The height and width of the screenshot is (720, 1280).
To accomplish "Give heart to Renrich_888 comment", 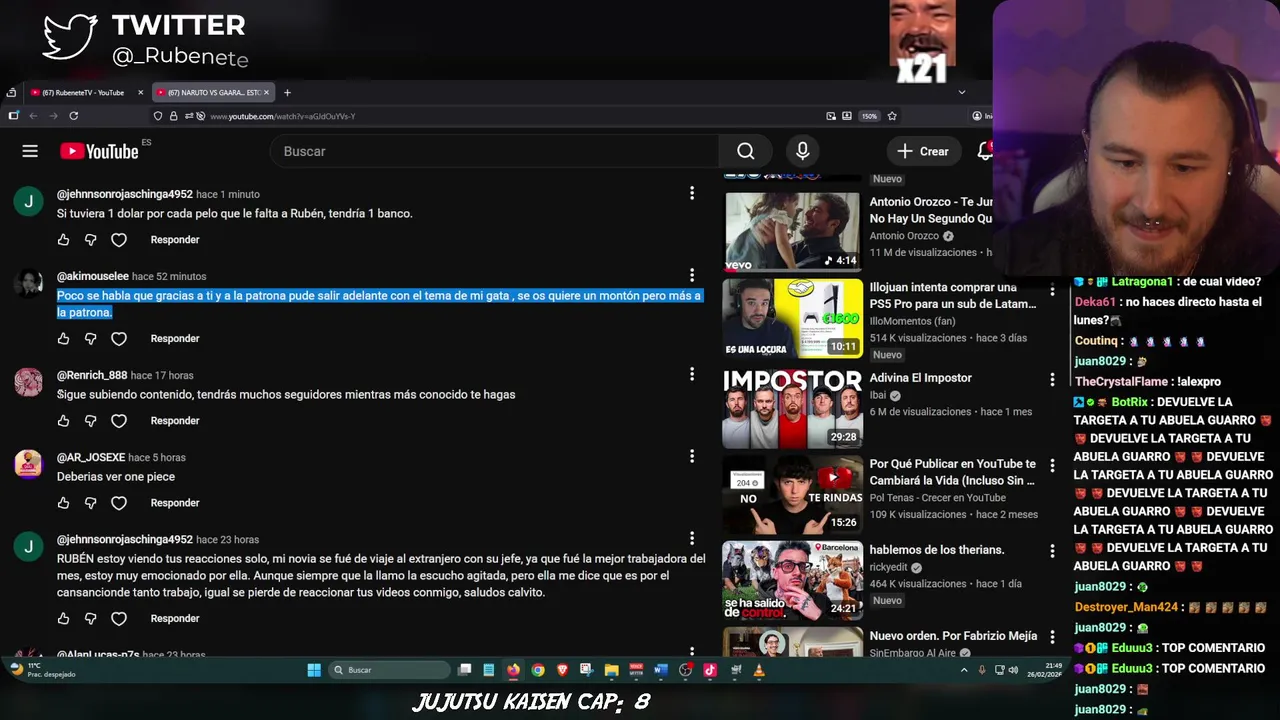I will (x=119, y=421).
